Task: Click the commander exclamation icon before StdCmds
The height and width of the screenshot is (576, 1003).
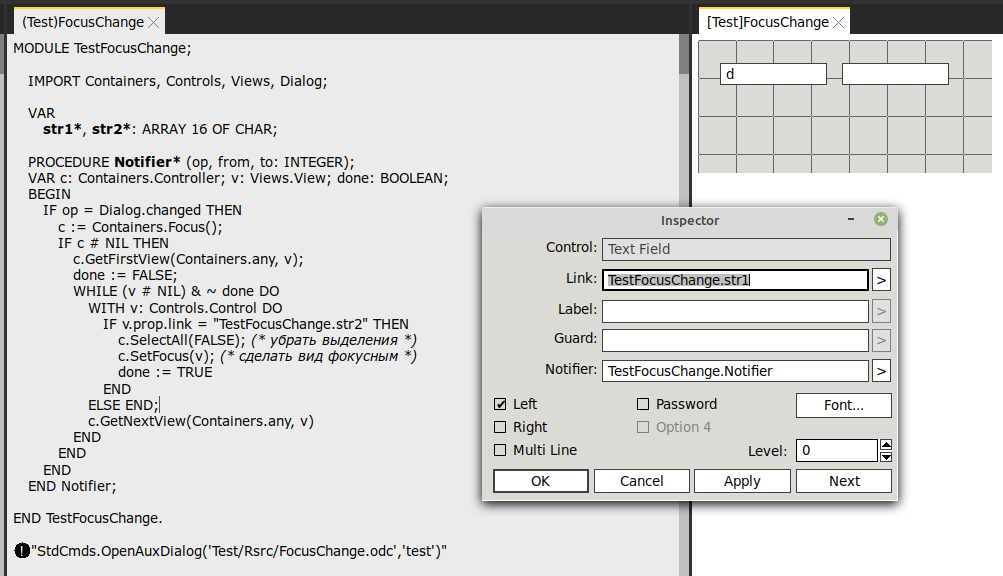Action: tap(22, 551)
